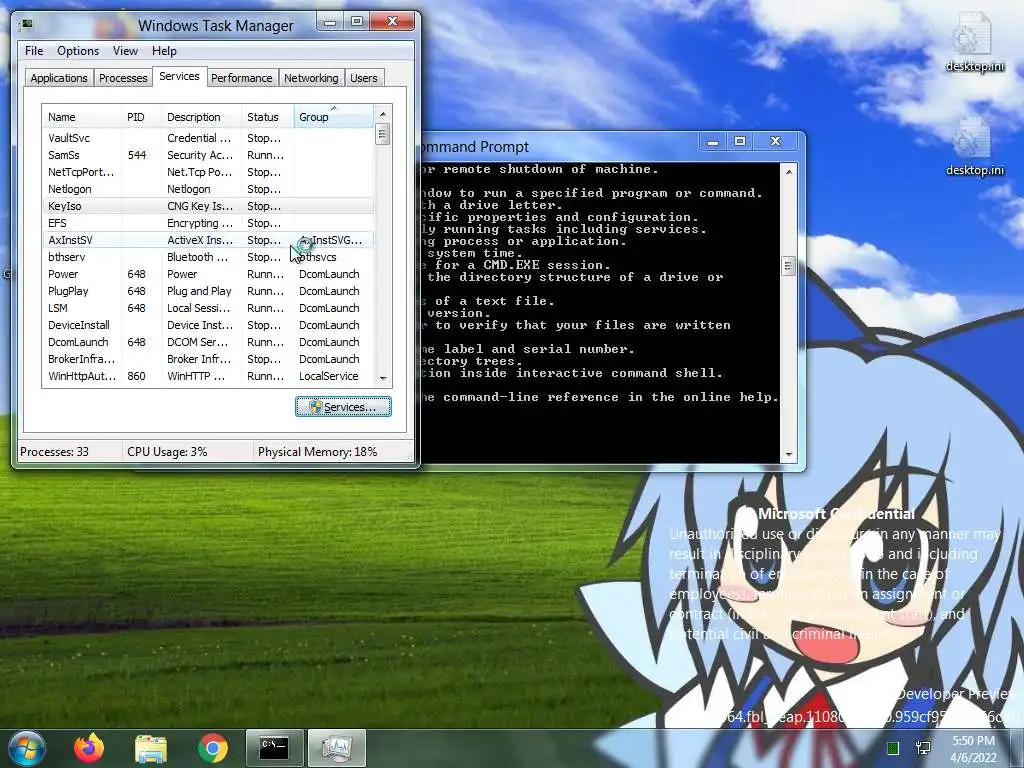Select the VaultSvc service row
The height and width of the screenshot is (768, 1024).
tap(208, 138)
